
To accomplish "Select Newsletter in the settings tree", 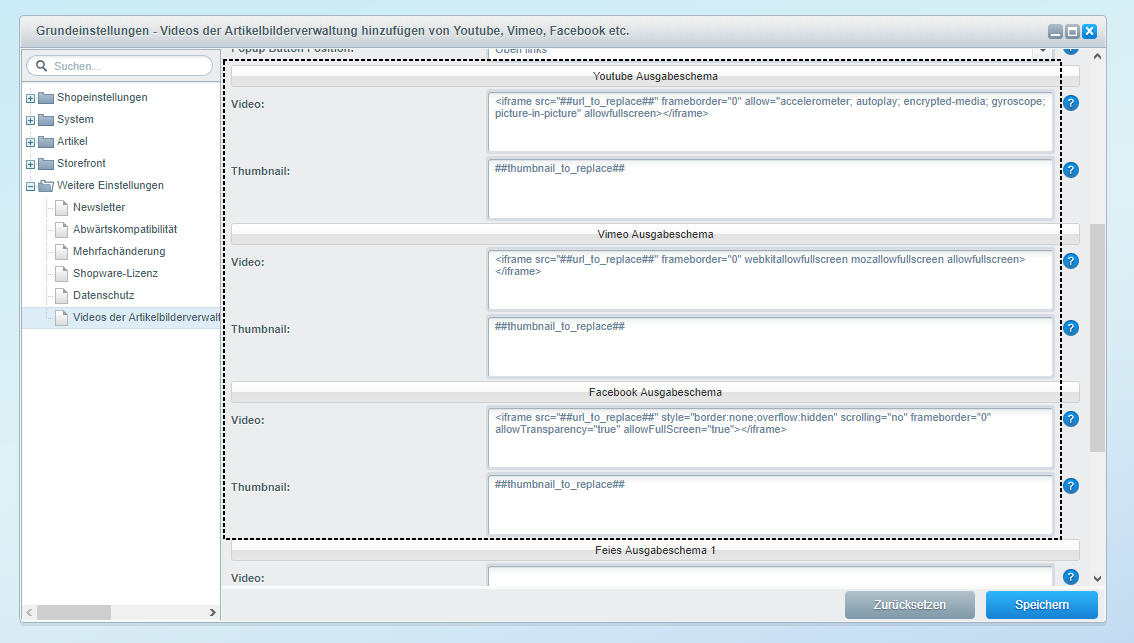I will pos(99,208).
